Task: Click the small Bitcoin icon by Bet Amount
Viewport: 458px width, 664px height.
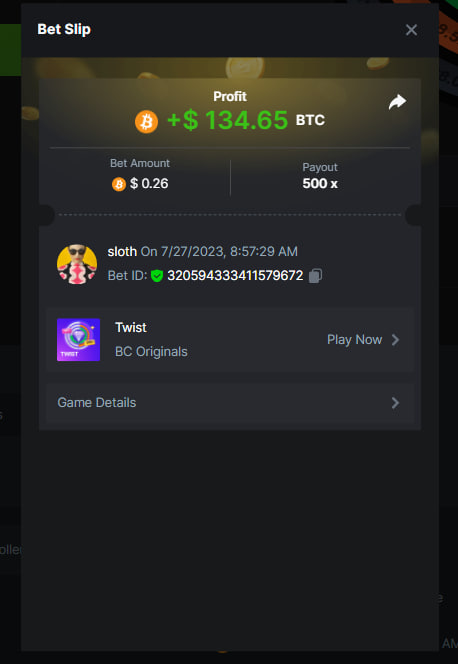Action: tap(119, 184)
